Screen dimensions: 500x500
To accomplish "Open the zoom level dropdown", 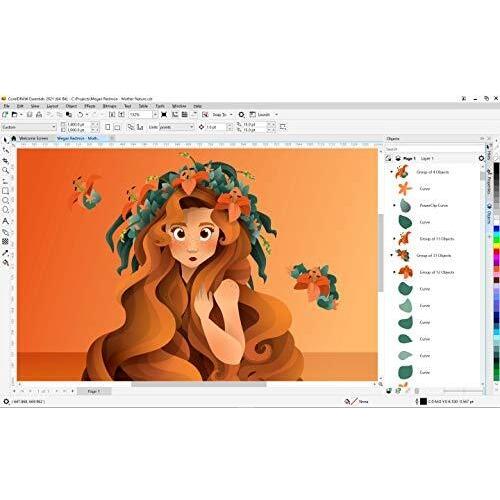I will click(155, 115).
